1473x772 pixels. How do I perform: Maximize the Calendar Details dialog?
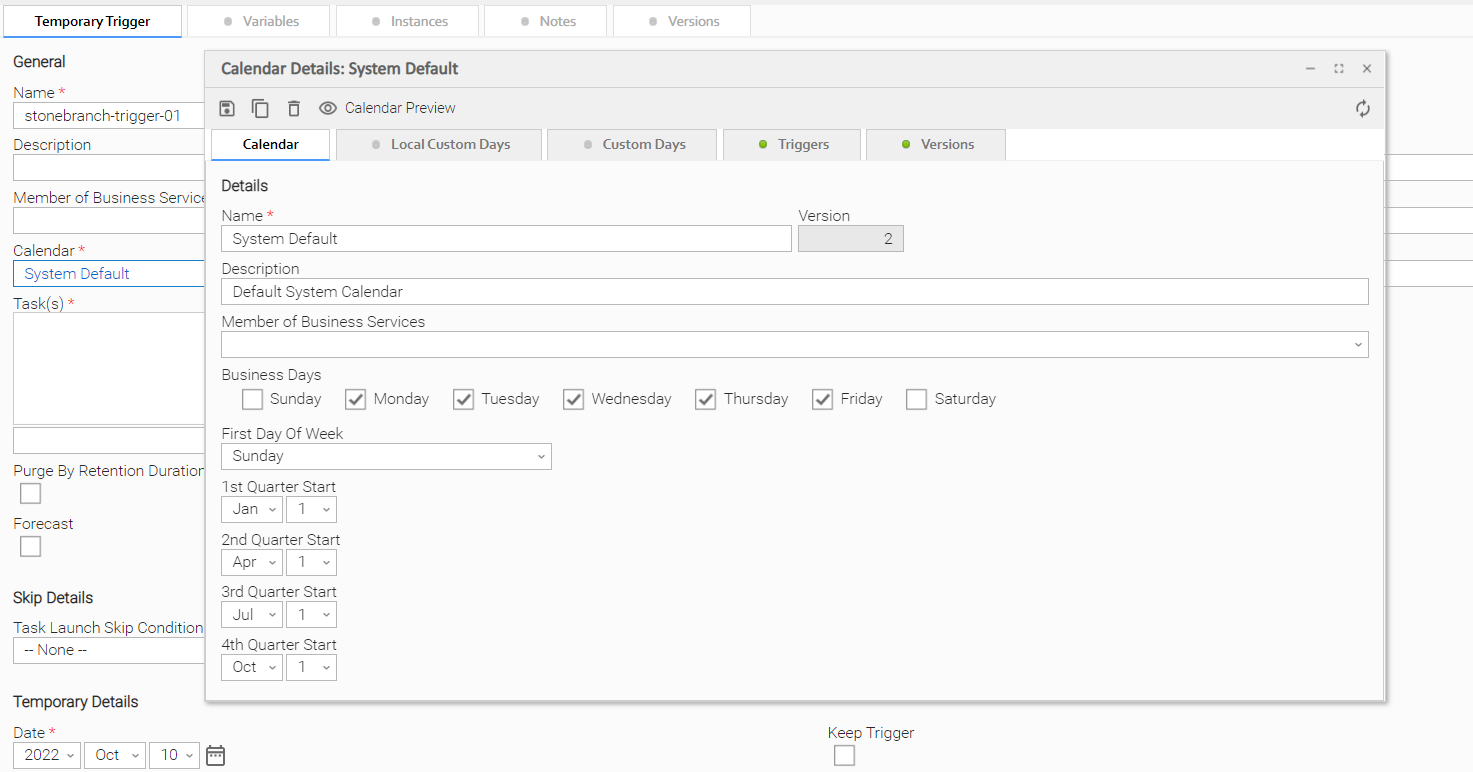(1338, 69)
